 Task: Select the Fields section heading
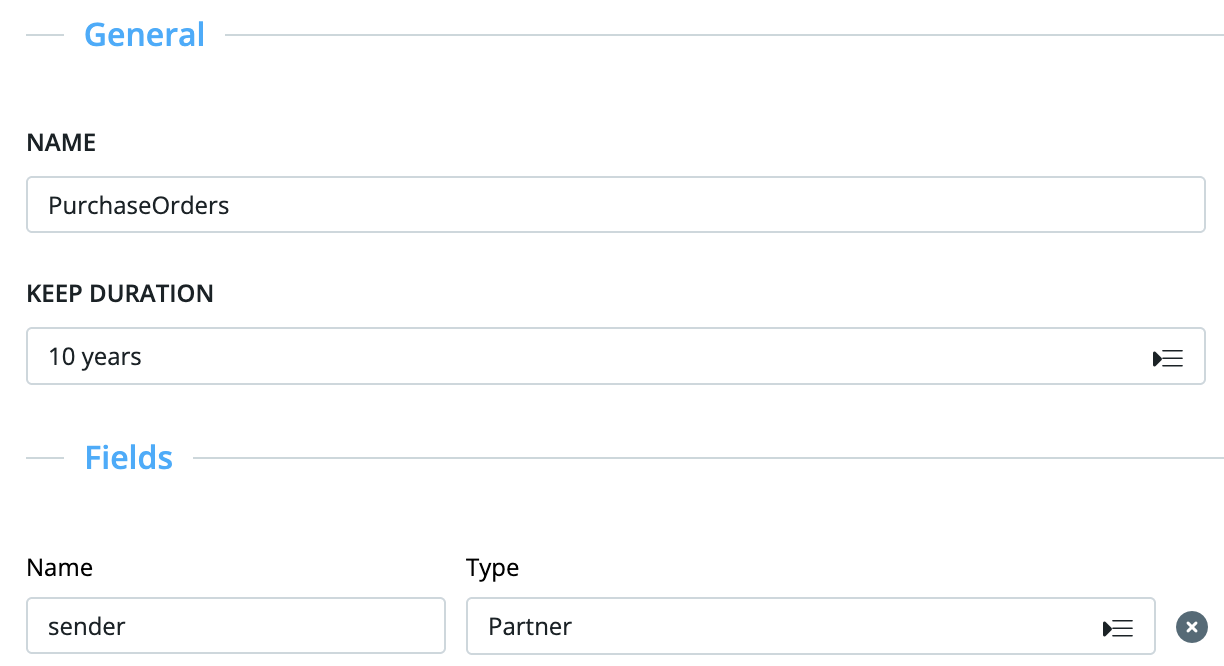point(129,458)
